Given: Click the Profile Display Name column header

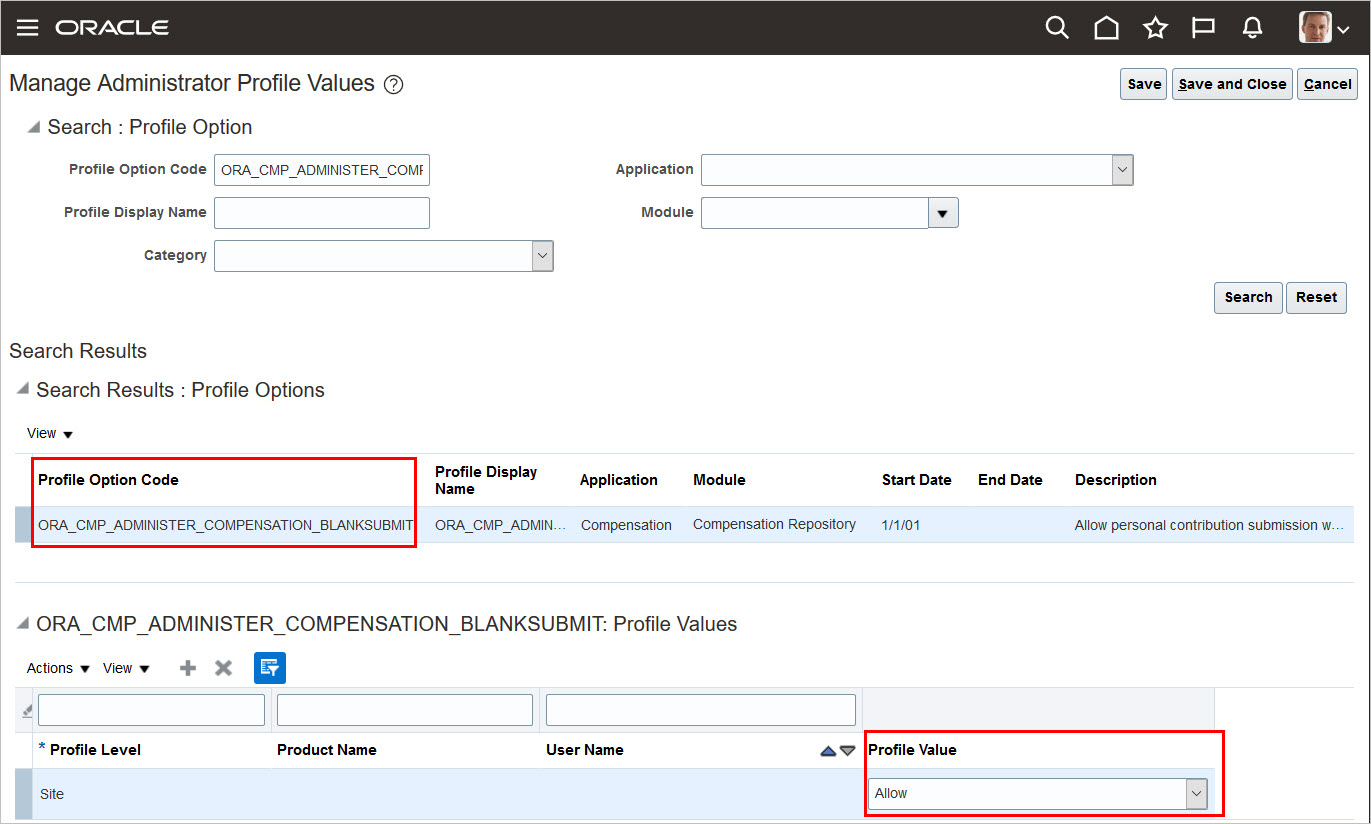Looking at the screenshot, I should pos(486,480).
